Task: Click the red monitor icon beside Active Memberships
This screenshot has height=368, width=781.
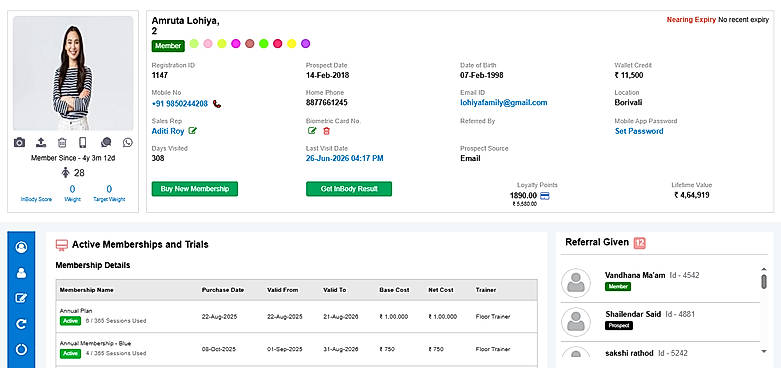Action: click(62, 245)
